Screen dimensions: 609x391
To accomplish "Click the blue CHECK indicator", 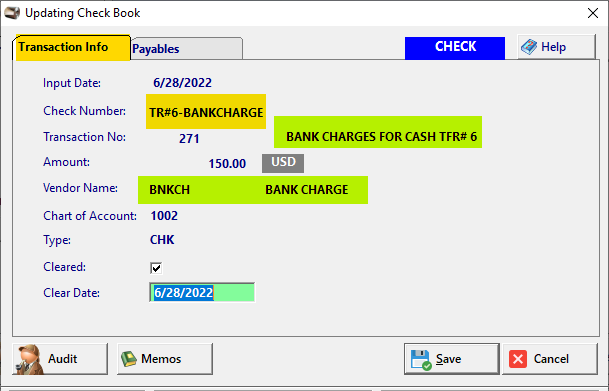I will [x=455, y=48].
